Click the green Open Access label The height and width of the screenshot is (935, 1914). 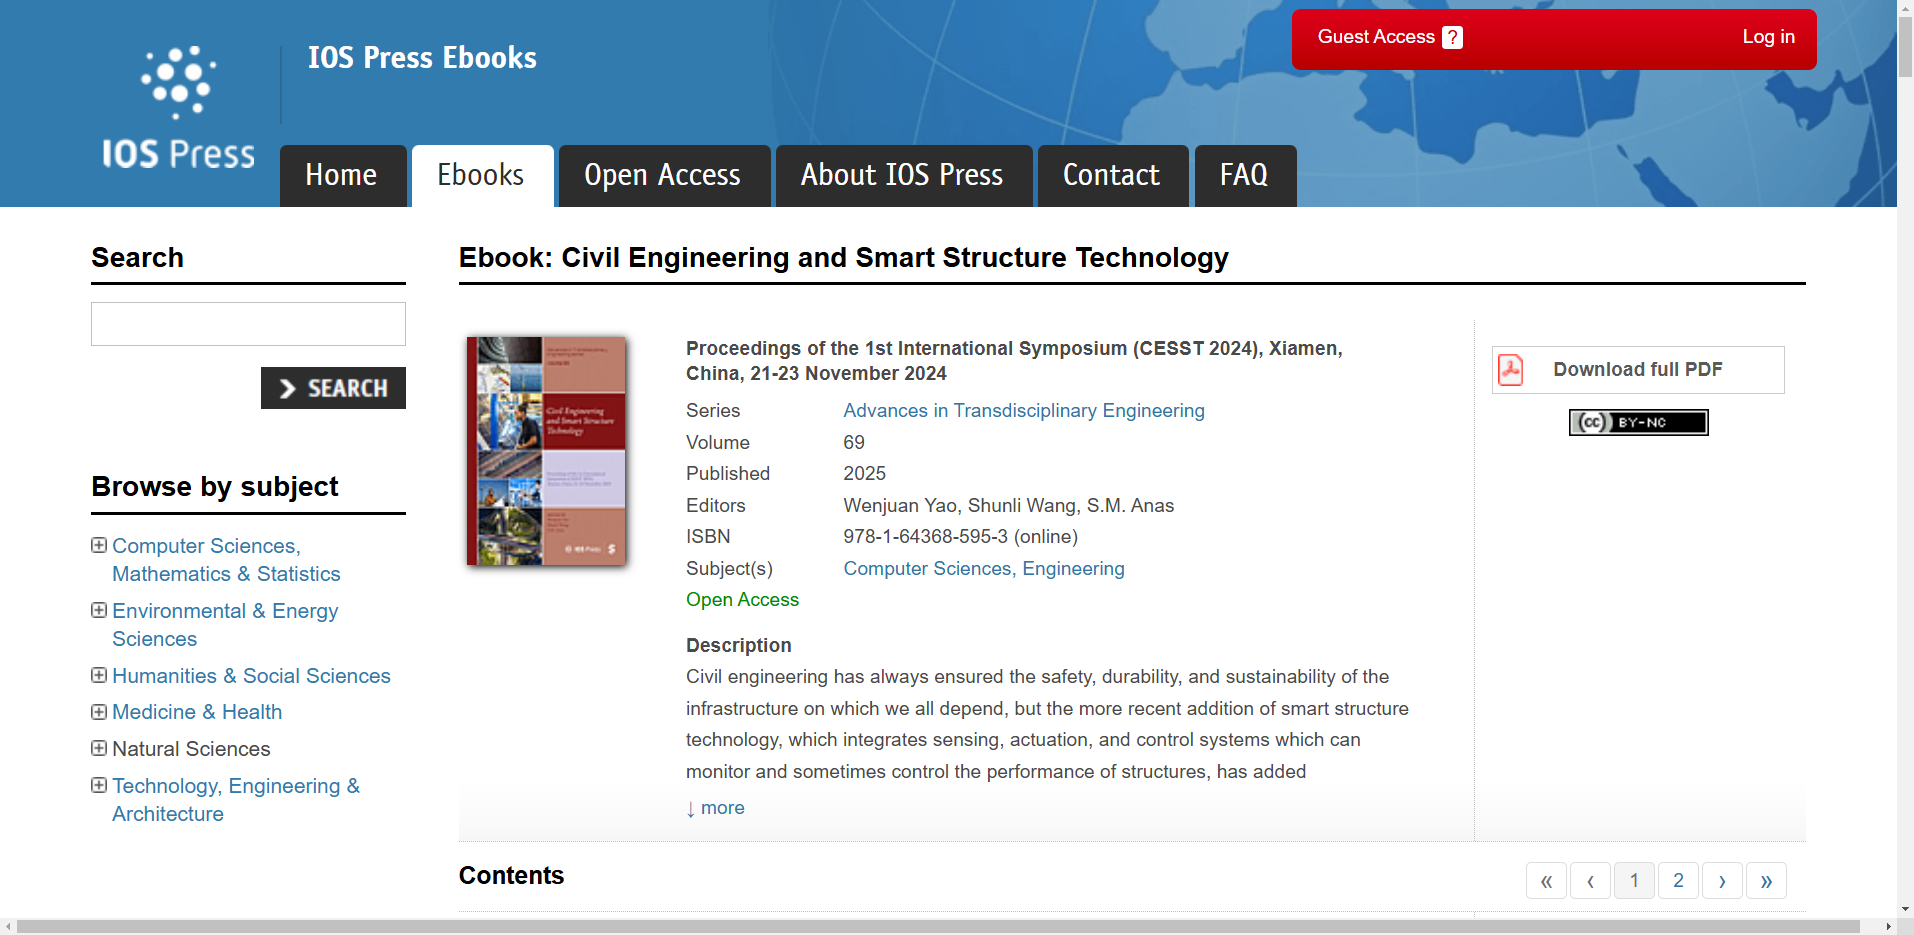tap(742, 600)
